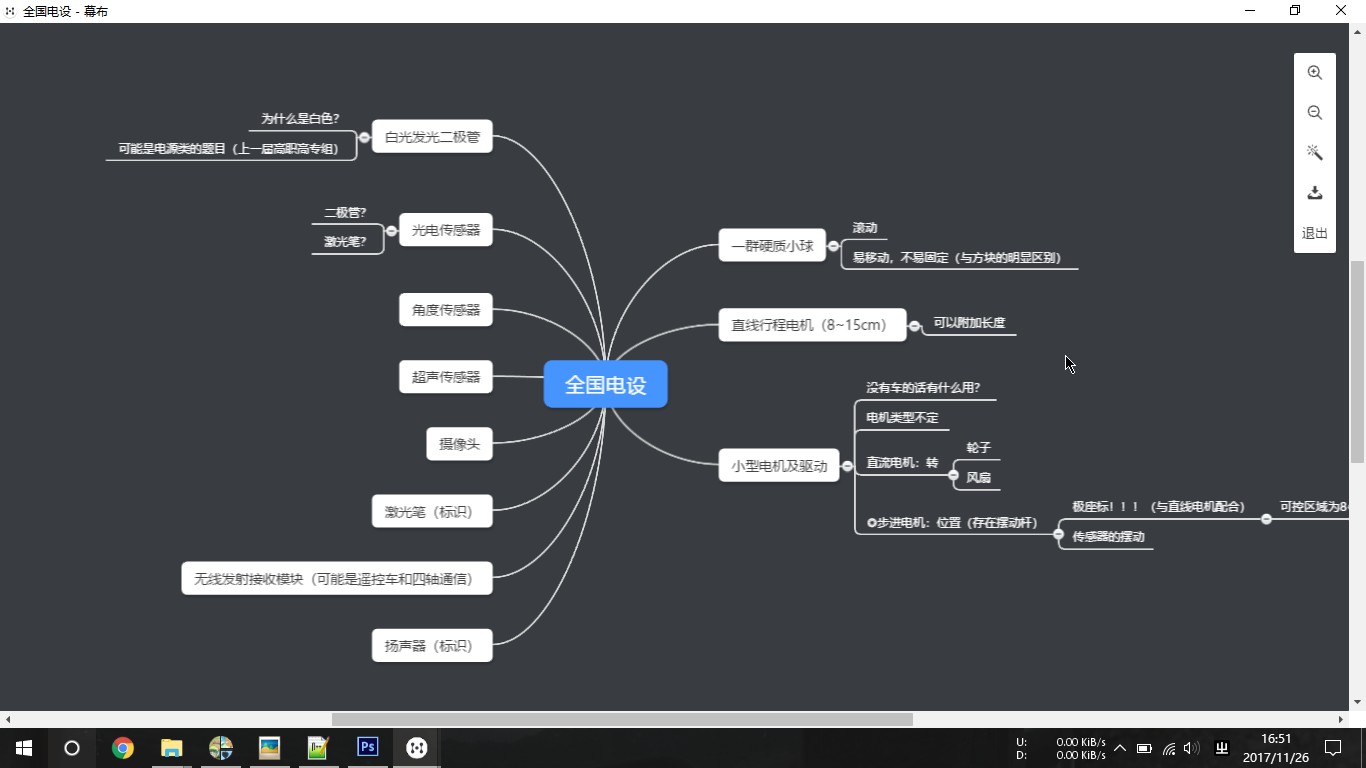The width and height of the screenshot is (1366, 768).
Task: Click the zoom out magnifier icon
Action: pyautogui.click(x=1314, y=113)
